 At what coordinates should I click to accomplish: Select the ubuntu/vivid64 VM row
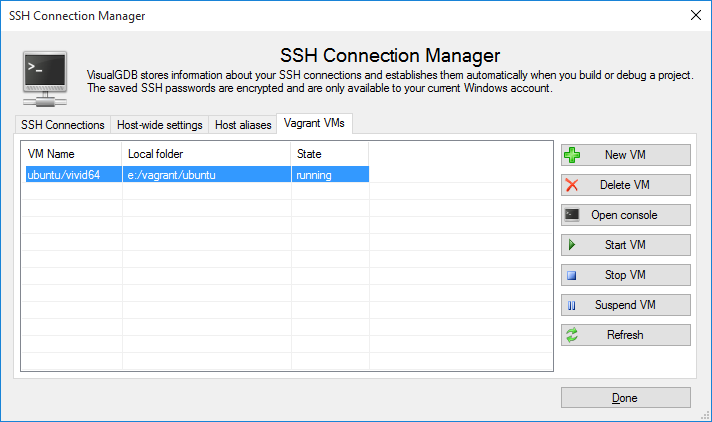coord(197,174)
